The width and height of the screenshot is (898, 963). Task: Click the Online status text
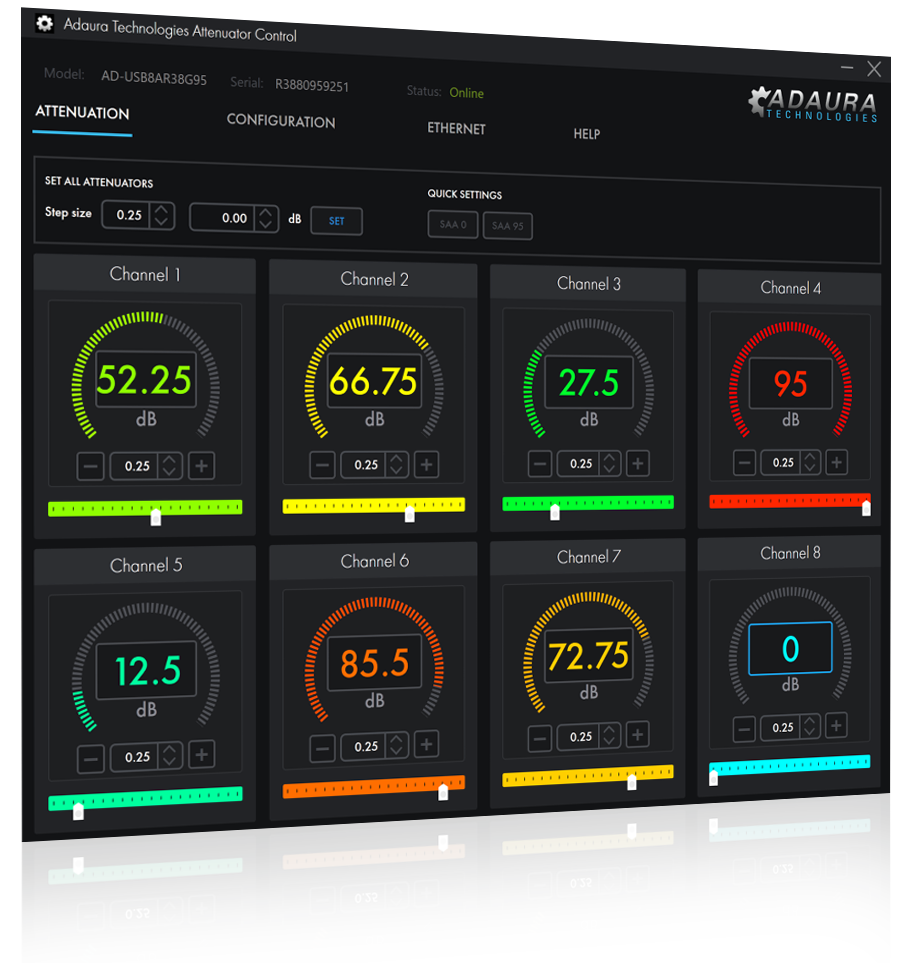click(467, 93)
